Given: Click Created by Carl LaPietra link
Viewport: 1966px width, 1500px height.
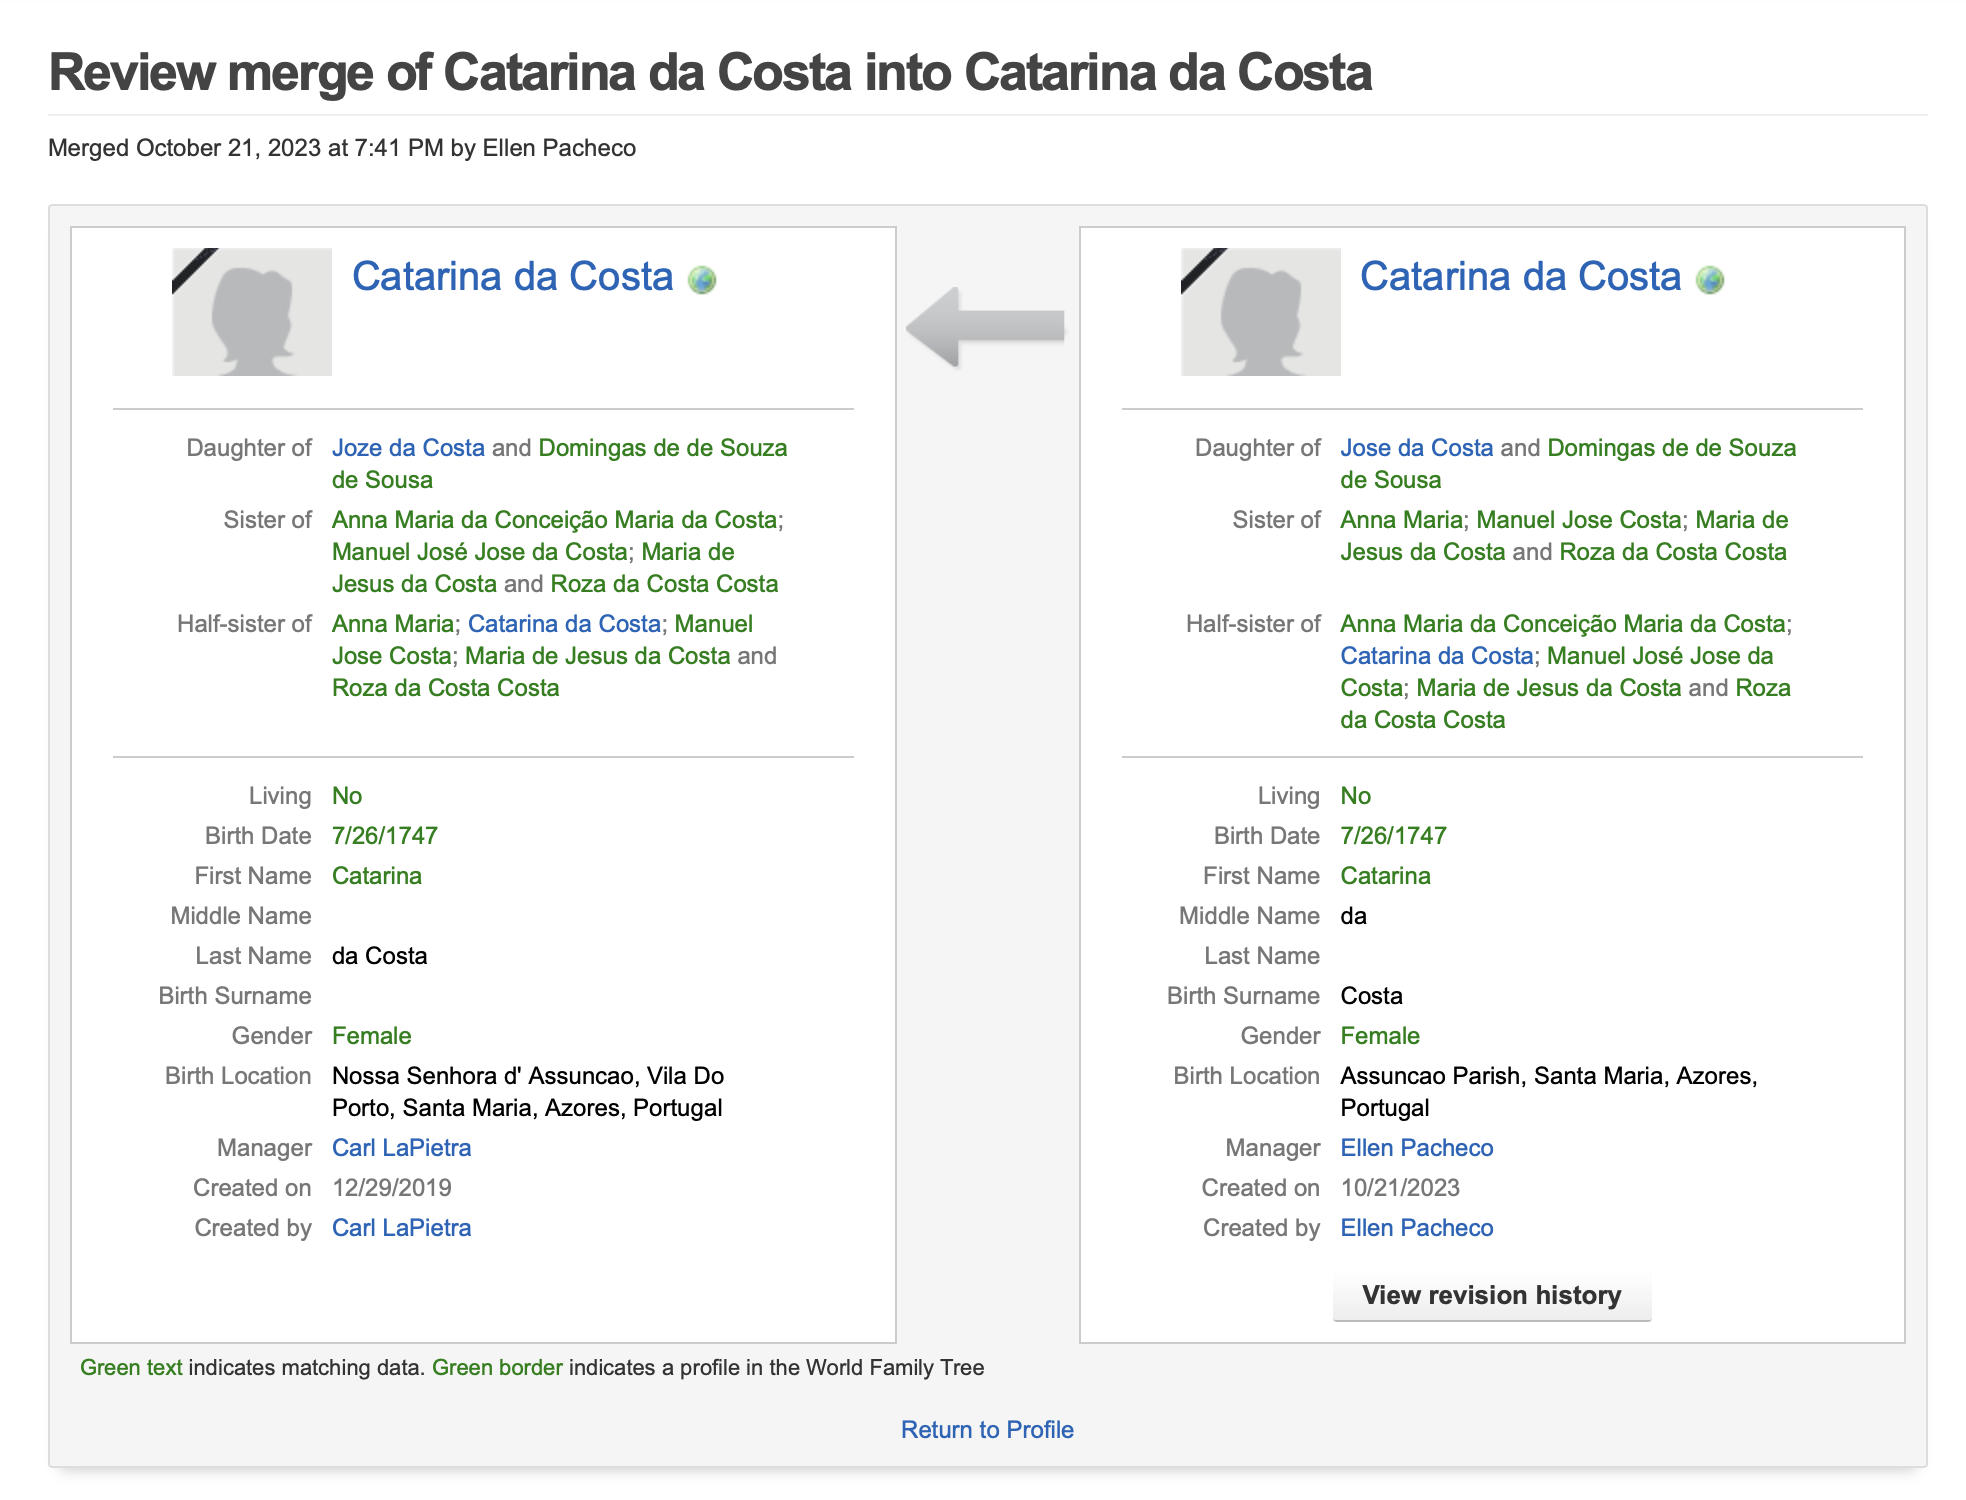Looking at the screenshot, I should click(x=401, y=1228).
